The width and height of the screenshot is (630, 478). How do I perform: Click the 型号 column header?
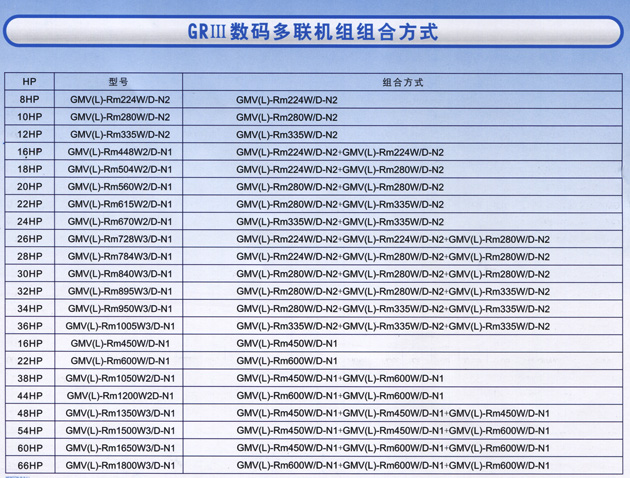(x=118, y=82)
